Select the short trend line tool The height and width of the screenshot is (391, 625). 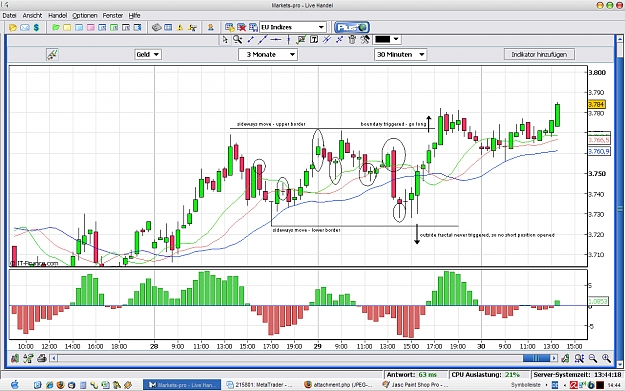pyautogui.click(x=250, y=39)
